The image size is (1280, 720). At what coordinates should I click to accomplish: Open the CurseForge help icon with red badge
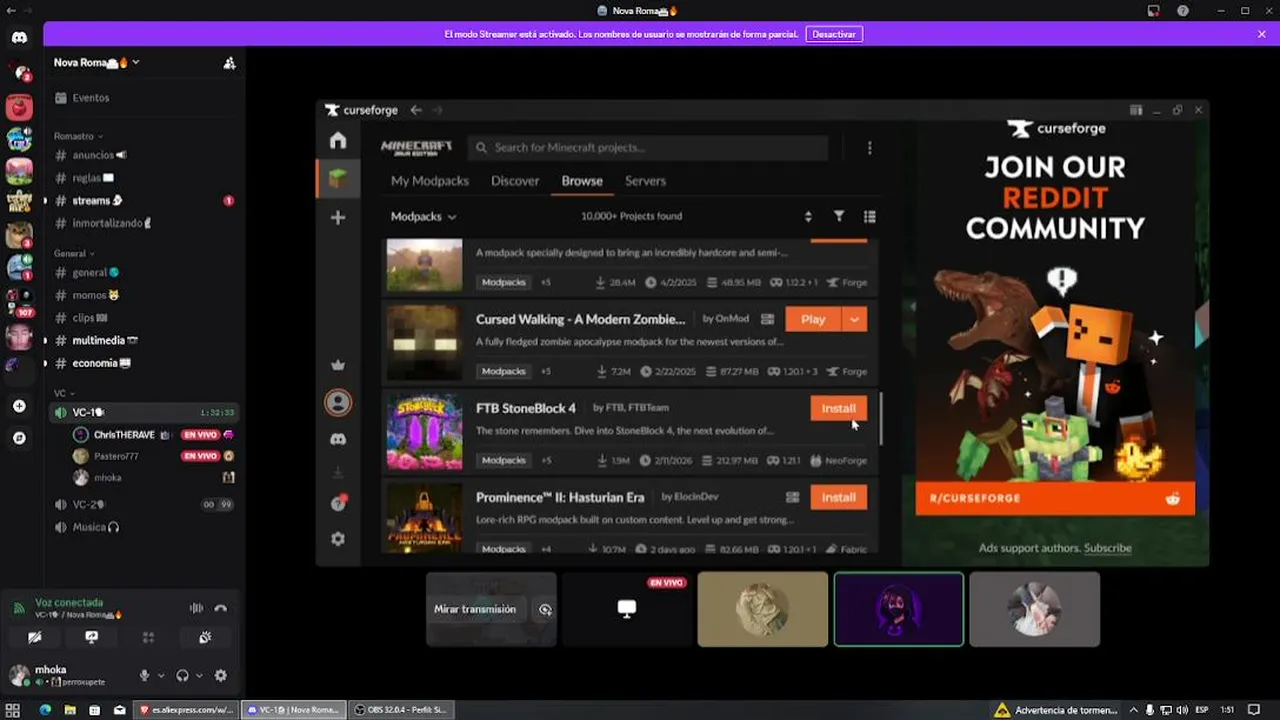pos(338,503)
